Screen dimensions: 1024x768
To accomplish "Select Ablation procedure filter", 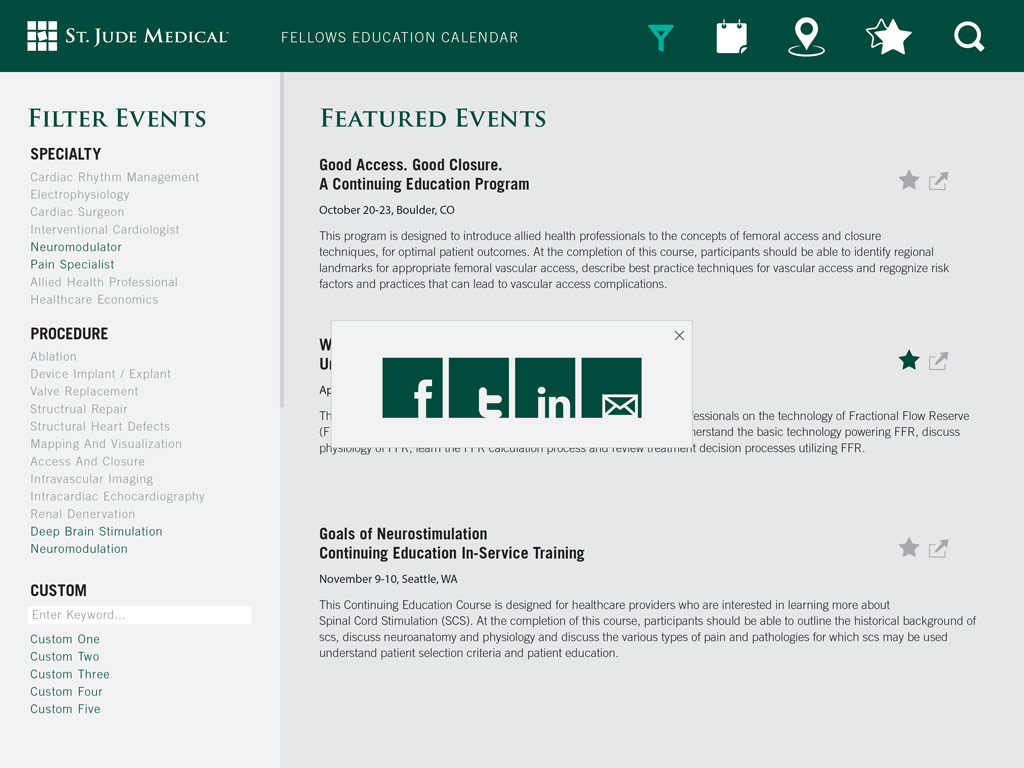I will click(x=54, y=357).
